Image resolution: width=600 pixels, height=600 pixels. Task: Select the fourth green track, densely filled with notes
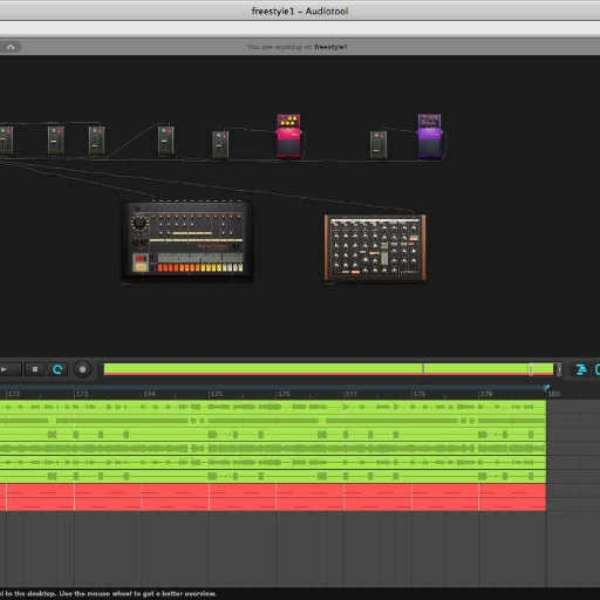pyautogui.click(x=273, y=448)
